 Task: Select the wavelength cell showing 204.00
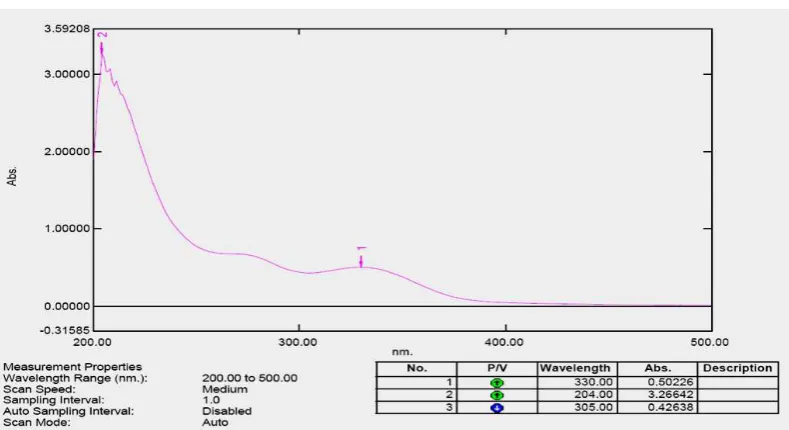tap(577, 395)
